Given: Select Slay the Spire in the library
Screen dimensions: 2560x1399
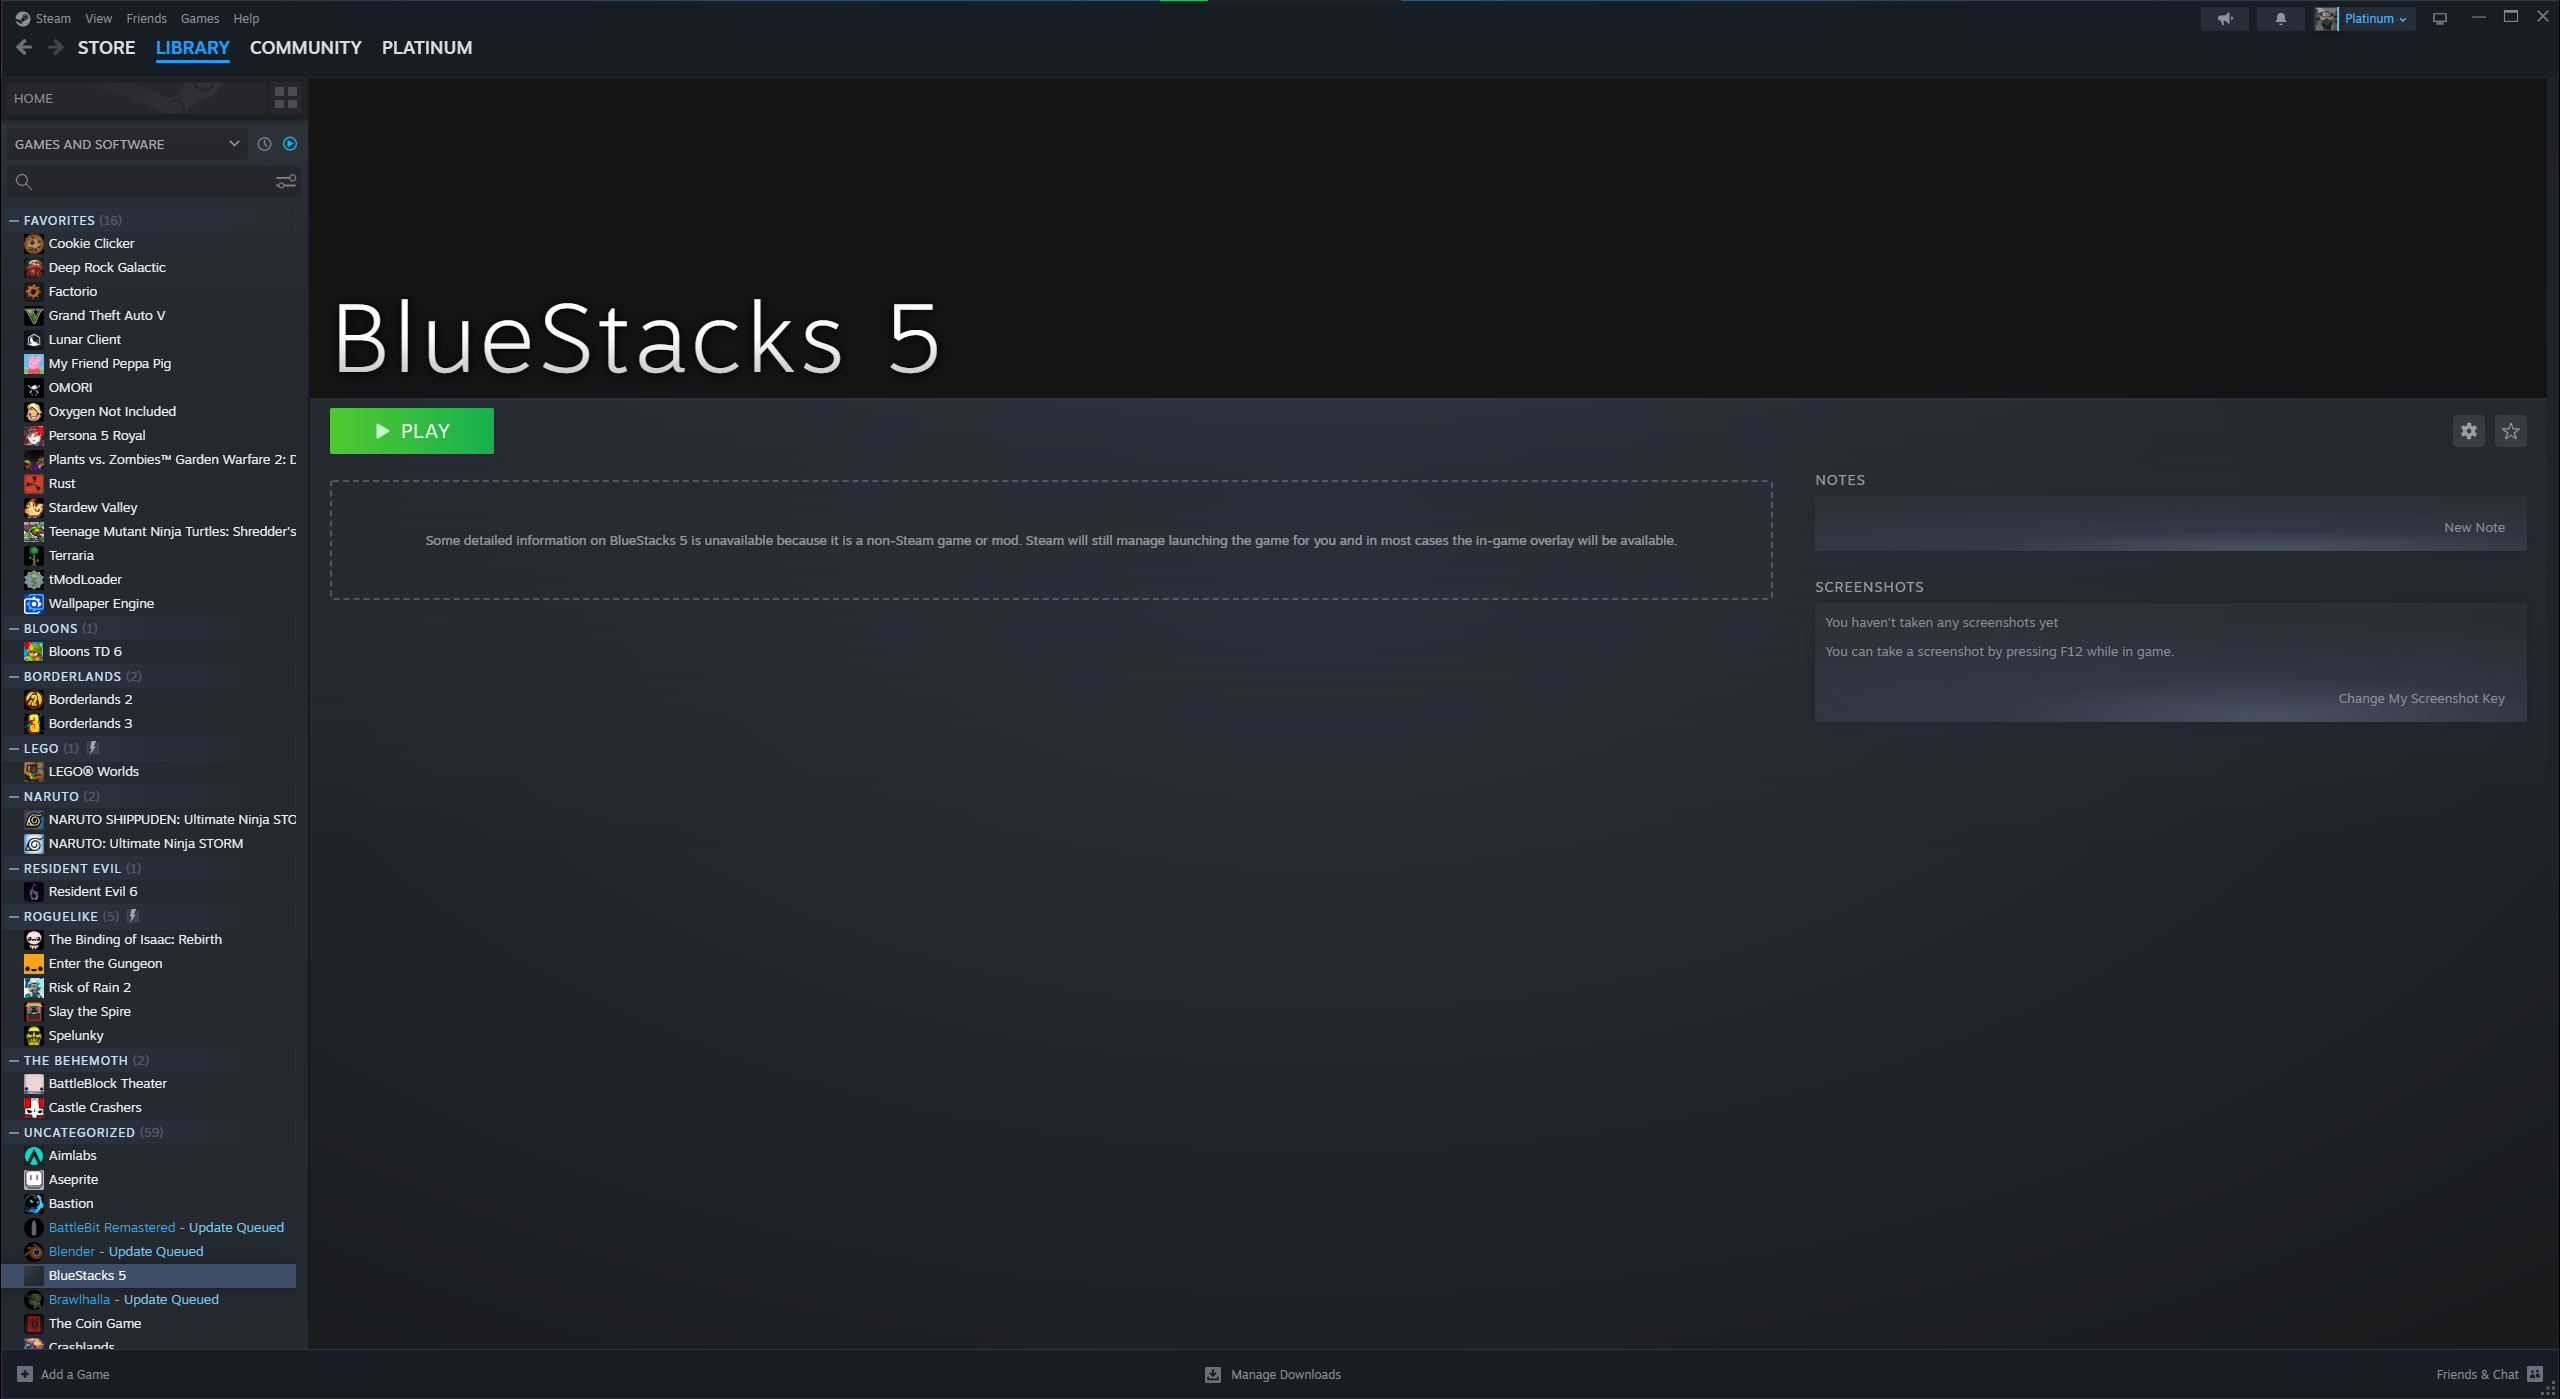Looking at the screenshot, I should [x=89, y=1011].
